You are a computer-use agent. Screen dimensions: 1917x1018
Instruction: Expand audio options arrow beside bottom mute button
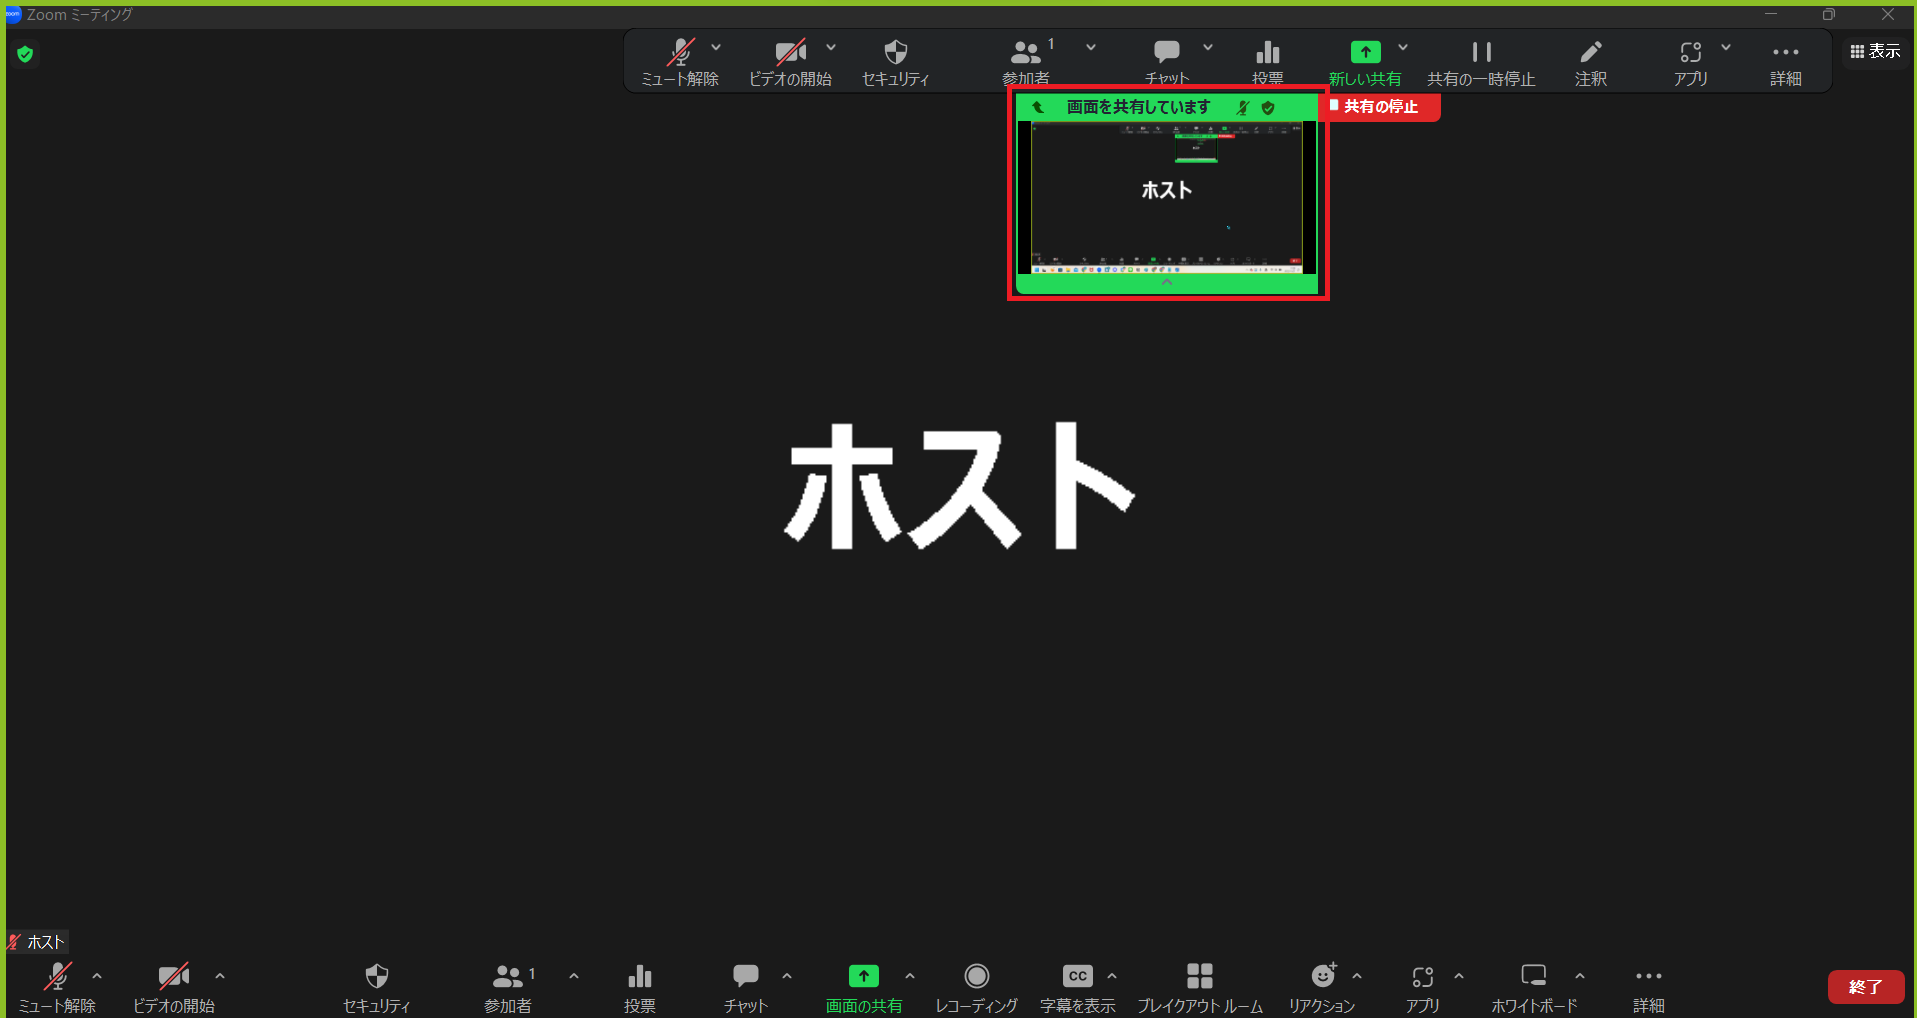point(97,976)
